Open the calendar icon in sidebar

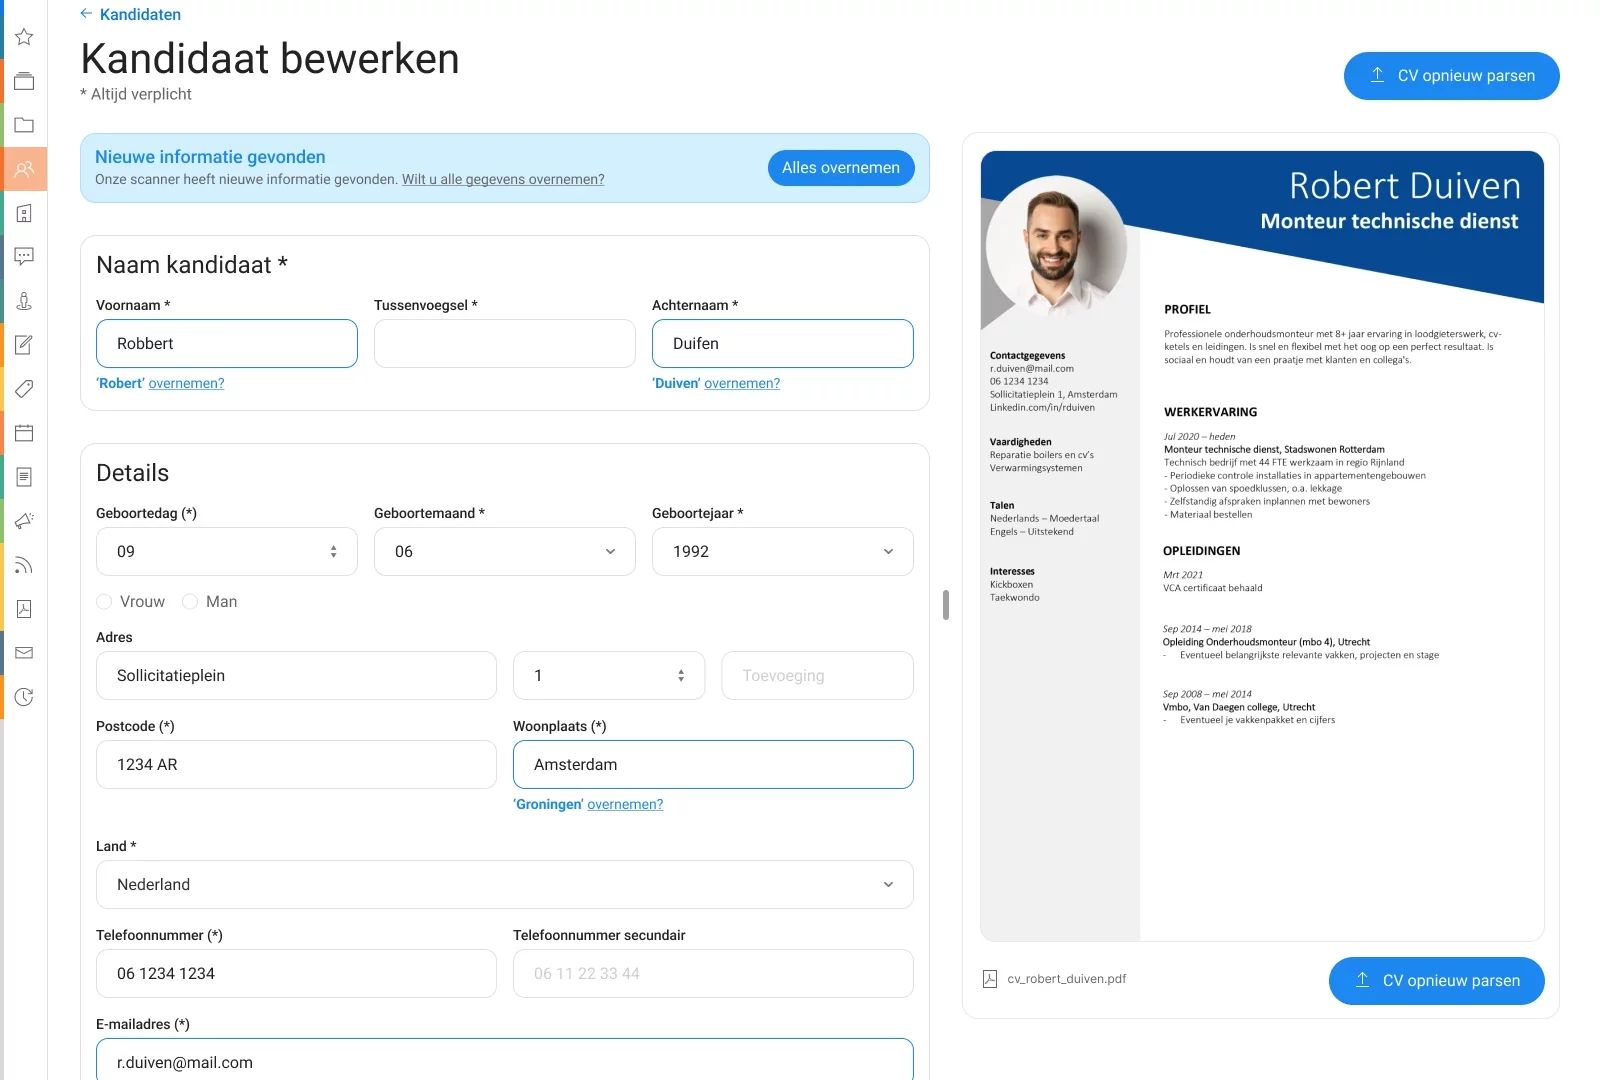tap(24, 433)
